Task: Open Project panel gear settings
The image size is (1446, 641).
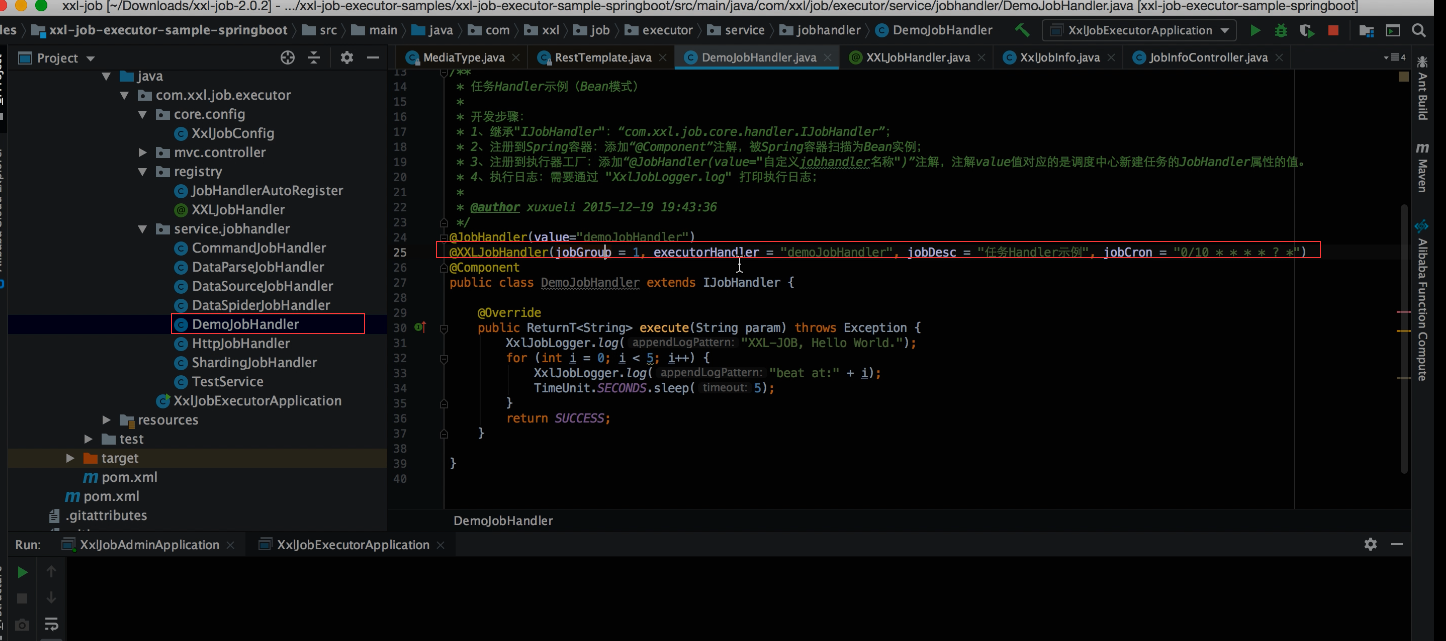Action: click(x=347, y=58)
